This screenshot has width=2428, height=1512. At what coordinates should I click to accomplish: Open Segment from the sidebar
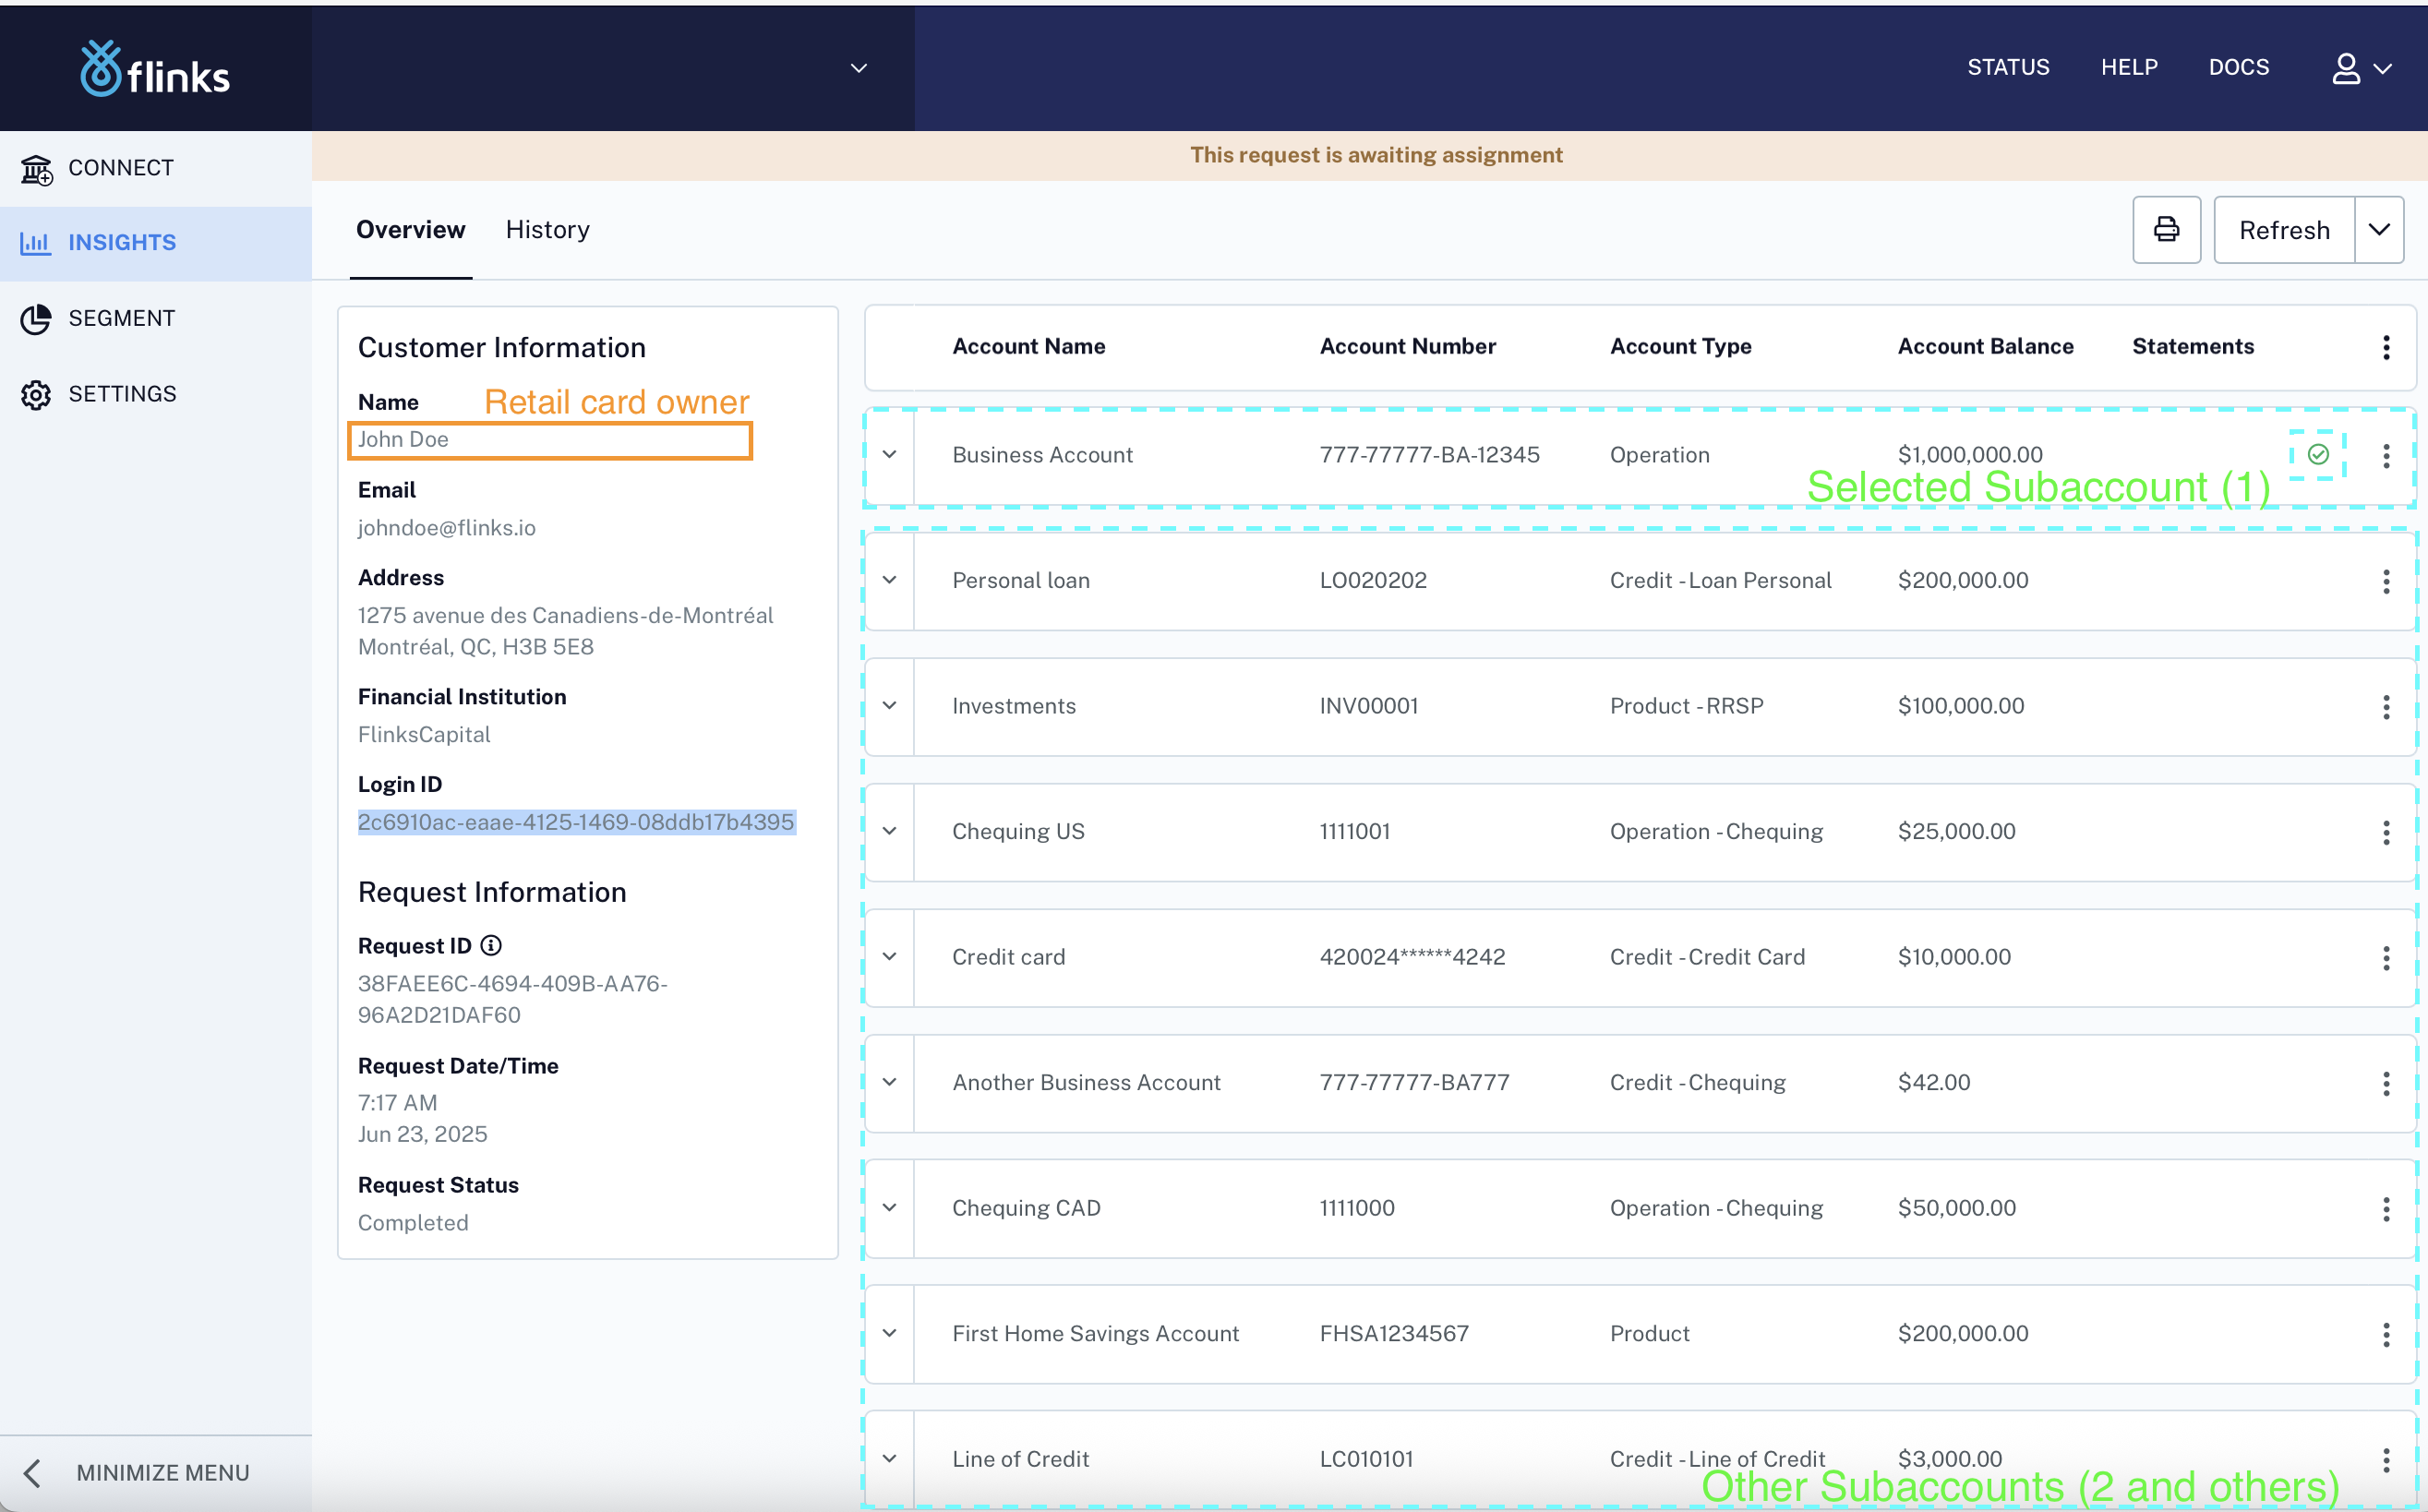121,318
